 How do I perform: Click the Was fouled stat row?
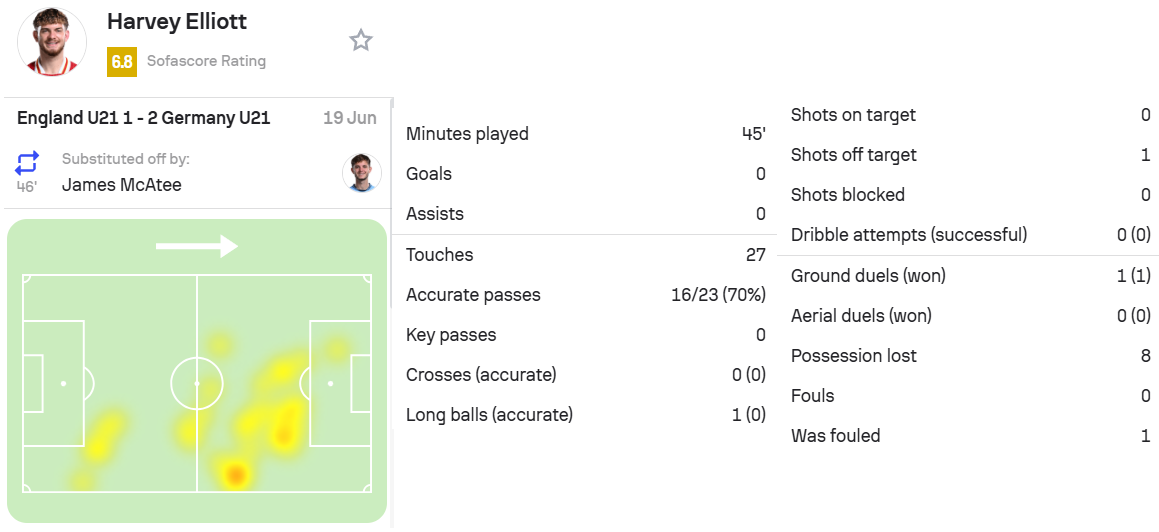tap(971, 435)
